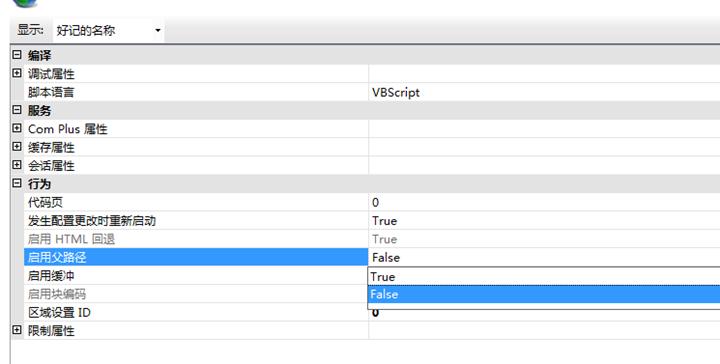The image size is (720, 364).
Task: Open the 显示 name format dropdown
Action: click(x=108, y=31)
